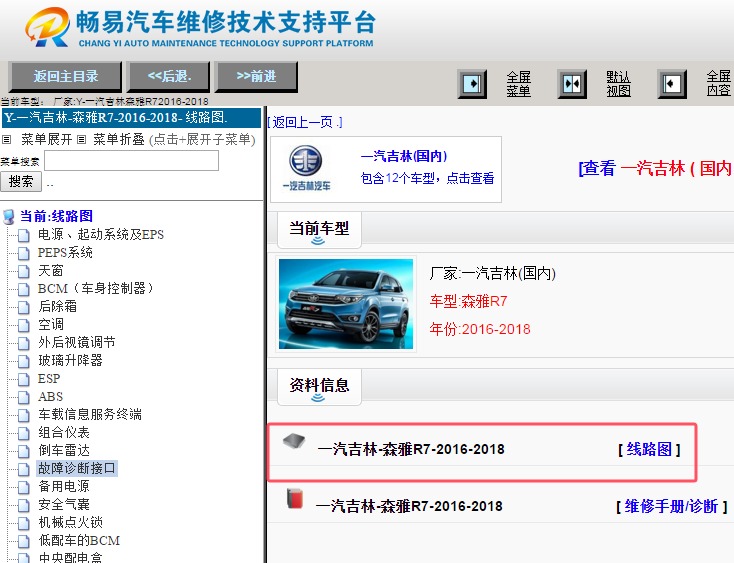This screenshot has width=734, height=563.
Task: Click document icon beside ABS
Action: 23,397
